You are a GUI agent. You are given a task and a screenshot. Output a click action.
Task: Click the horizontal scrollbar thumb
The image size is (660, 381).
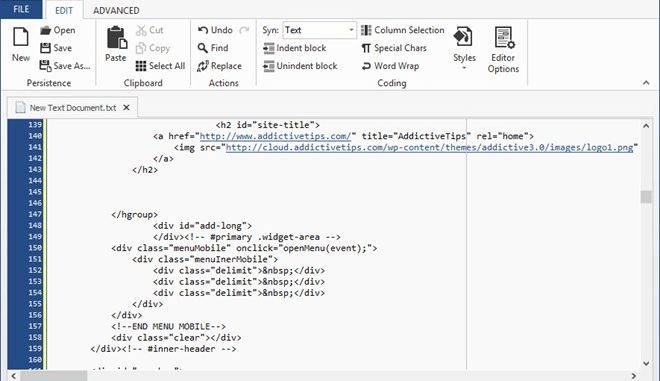pos(53,376)
